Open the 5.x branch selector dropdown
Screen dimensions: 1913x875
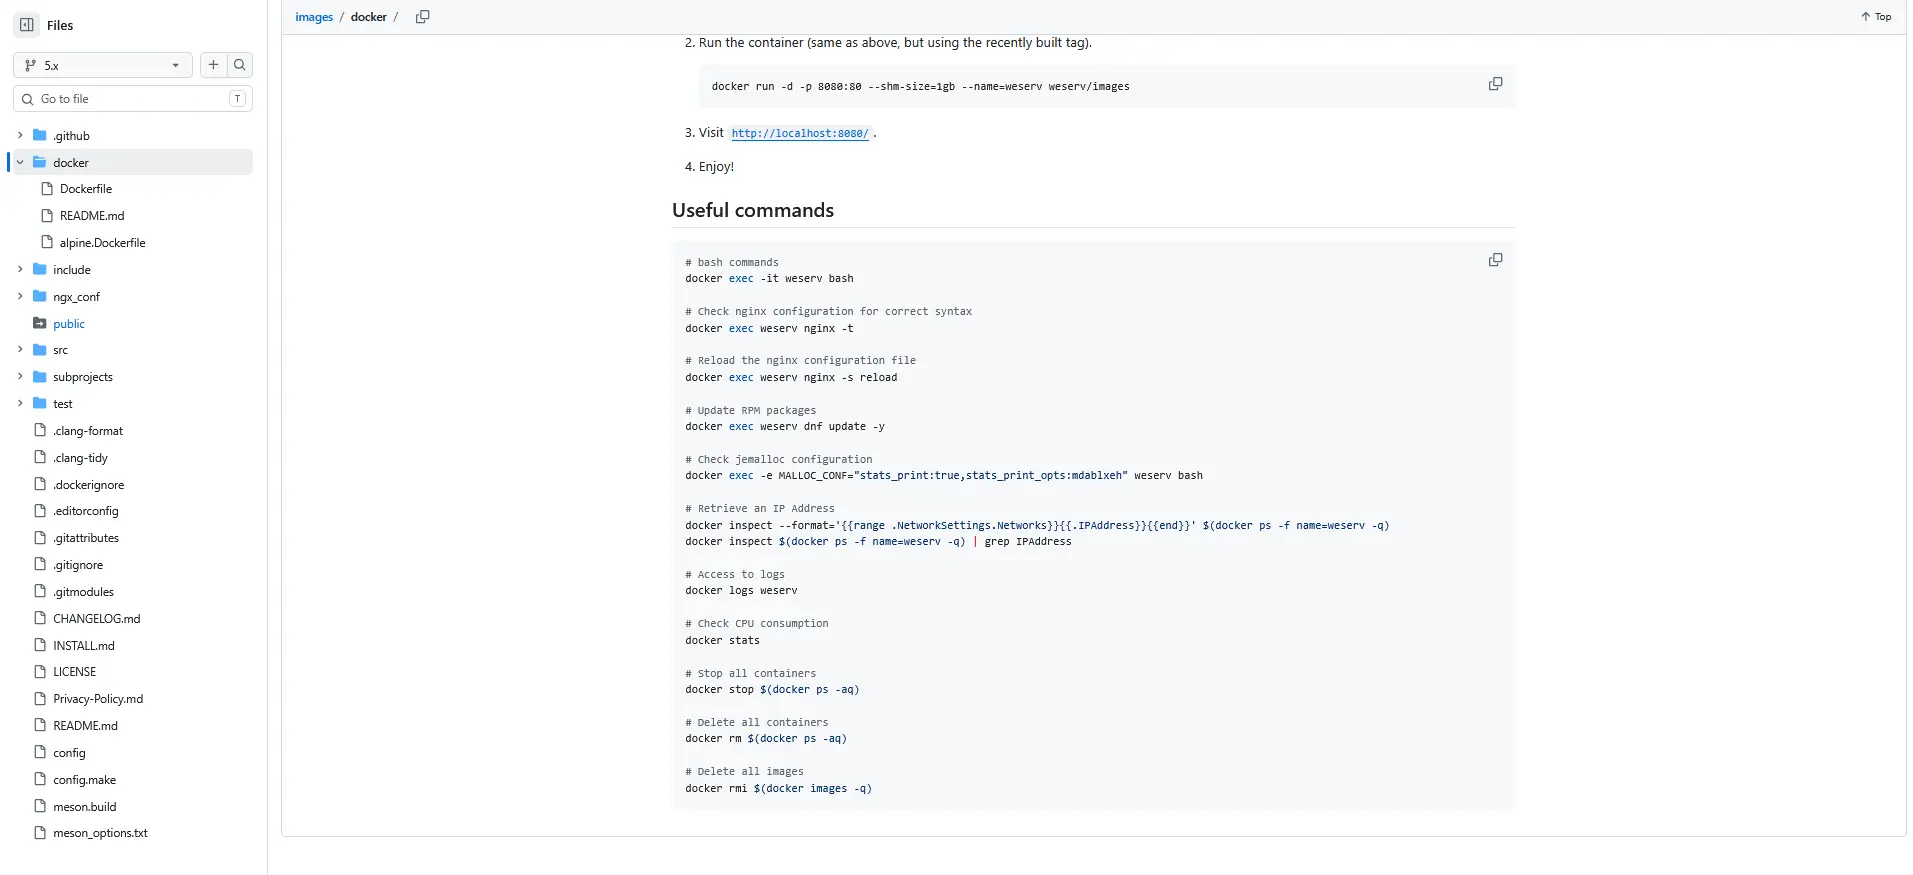pyautogui.click(x=103, y=65)
